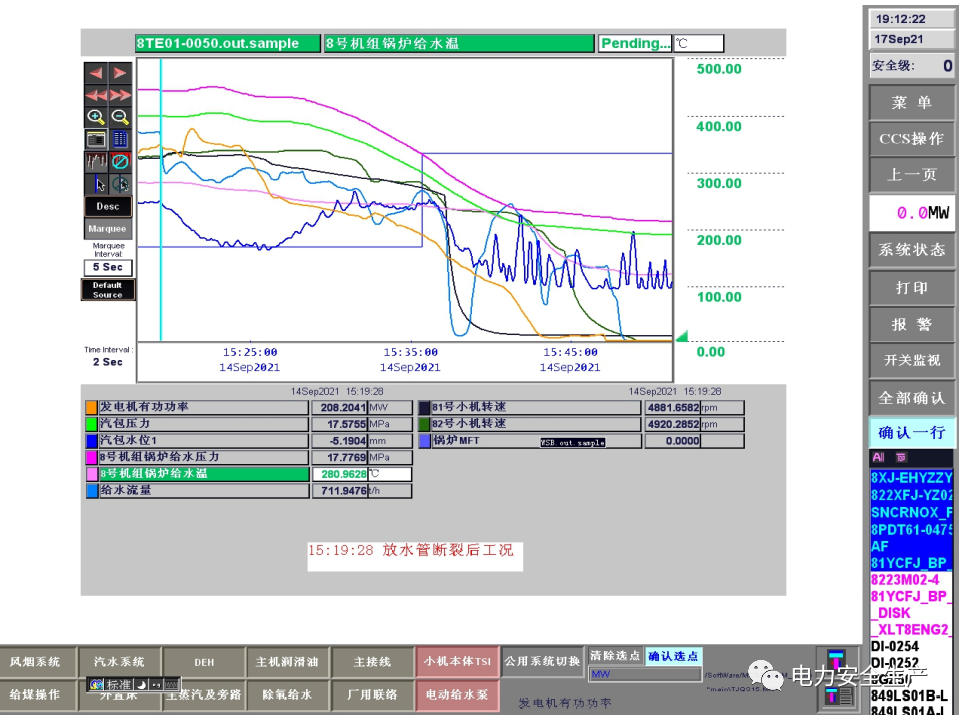Select the 汽包水位1 trend row

click(x=204, y=440)
